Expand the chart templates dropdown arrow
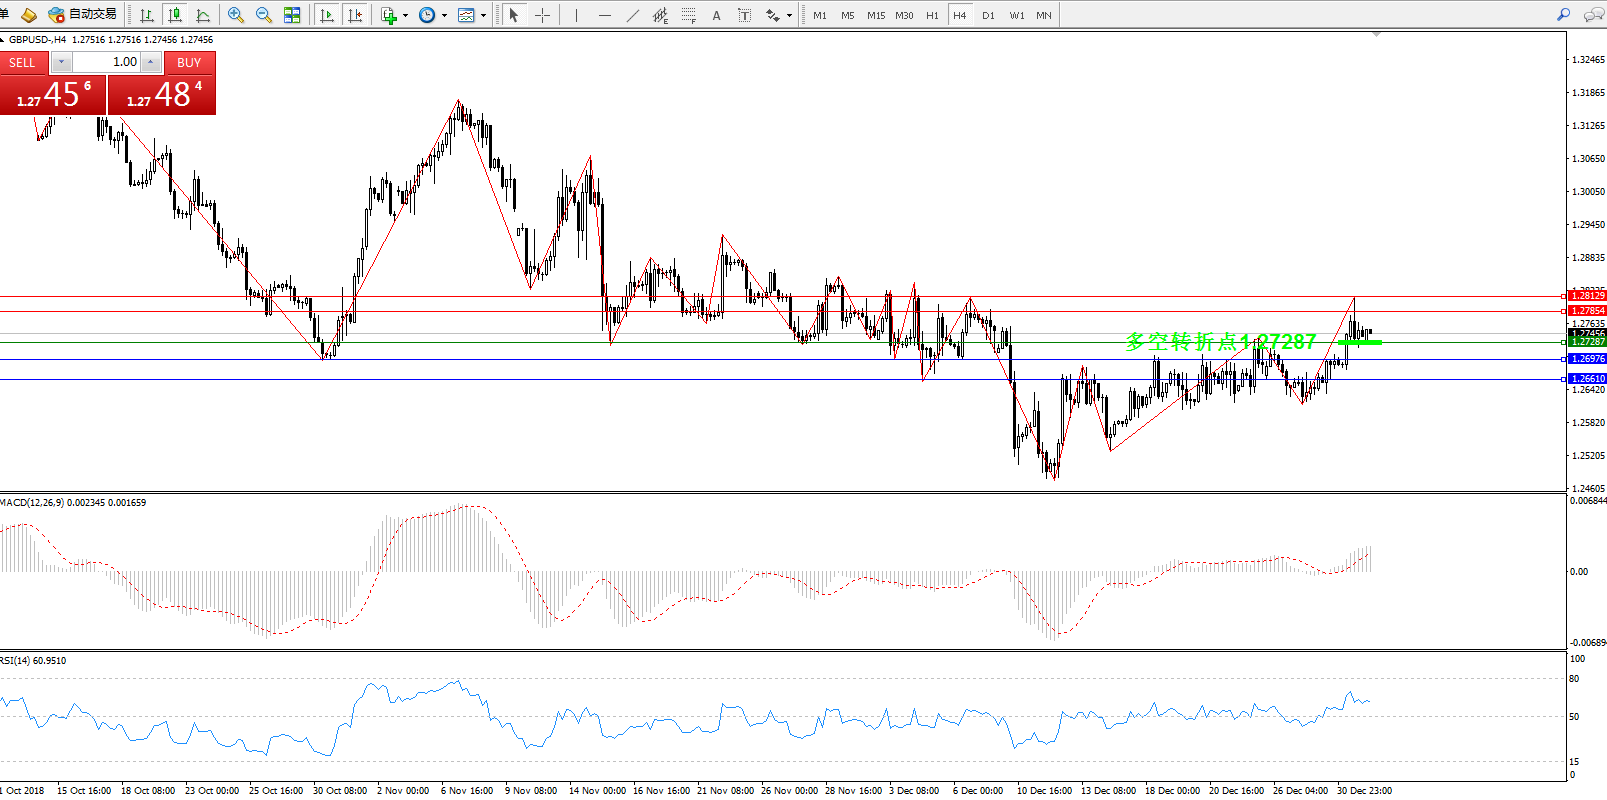The image size is (1607, 800). [x=484, y=16]
